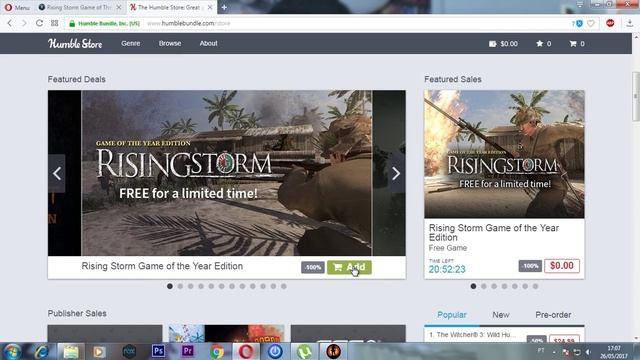Open Featured Sales Rising Storm title link

(494, 233)
